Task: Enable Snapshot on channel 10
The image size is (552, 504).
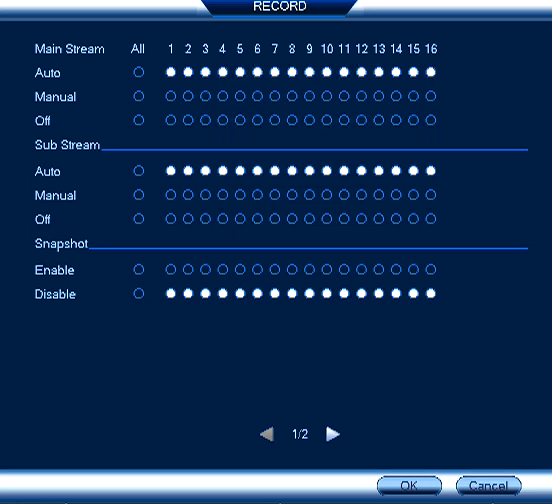Action: [x=327, y=269]
